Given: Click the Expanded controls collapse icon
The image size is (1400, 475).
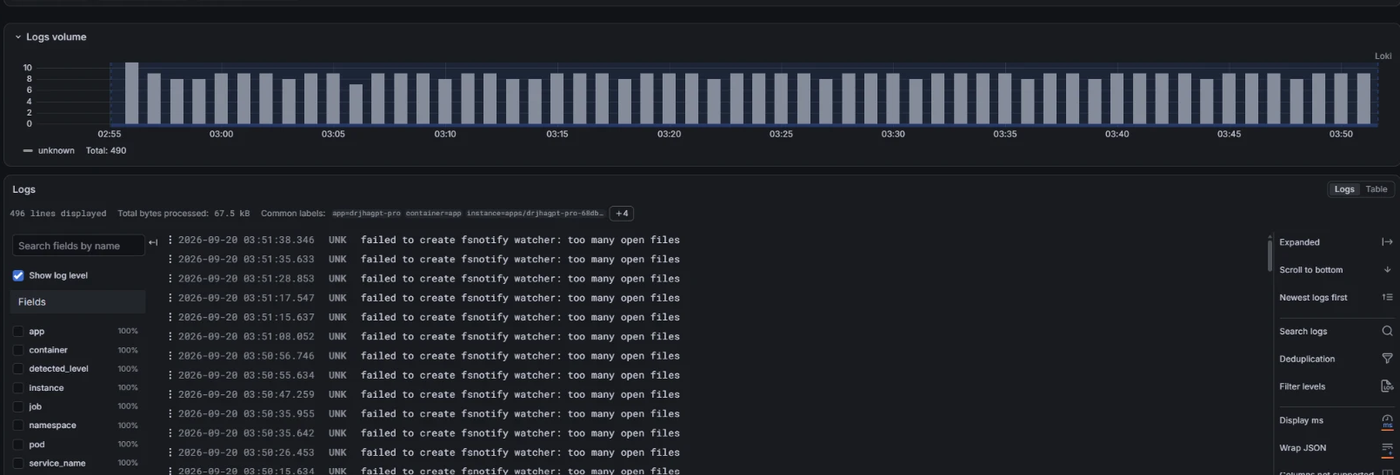Looking at the screenshot, I should pos(1387,242).
